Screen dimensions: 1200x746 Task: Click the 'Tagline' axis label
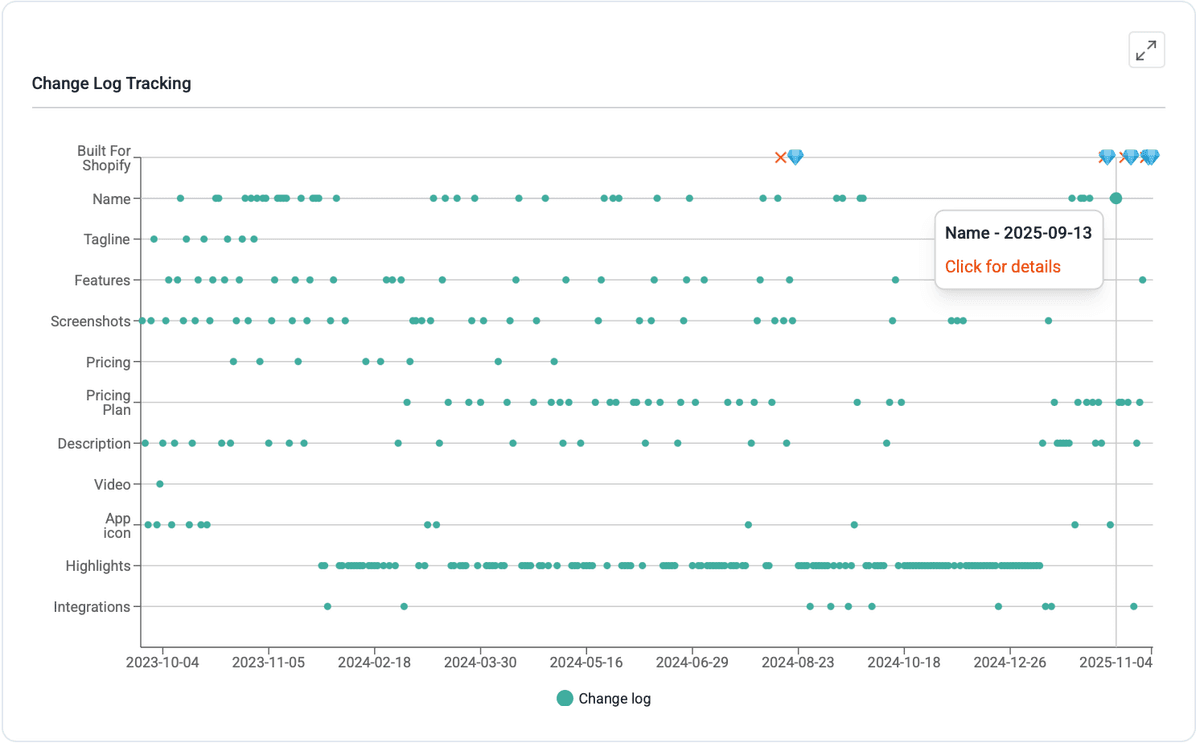click(x=107, y=240)
